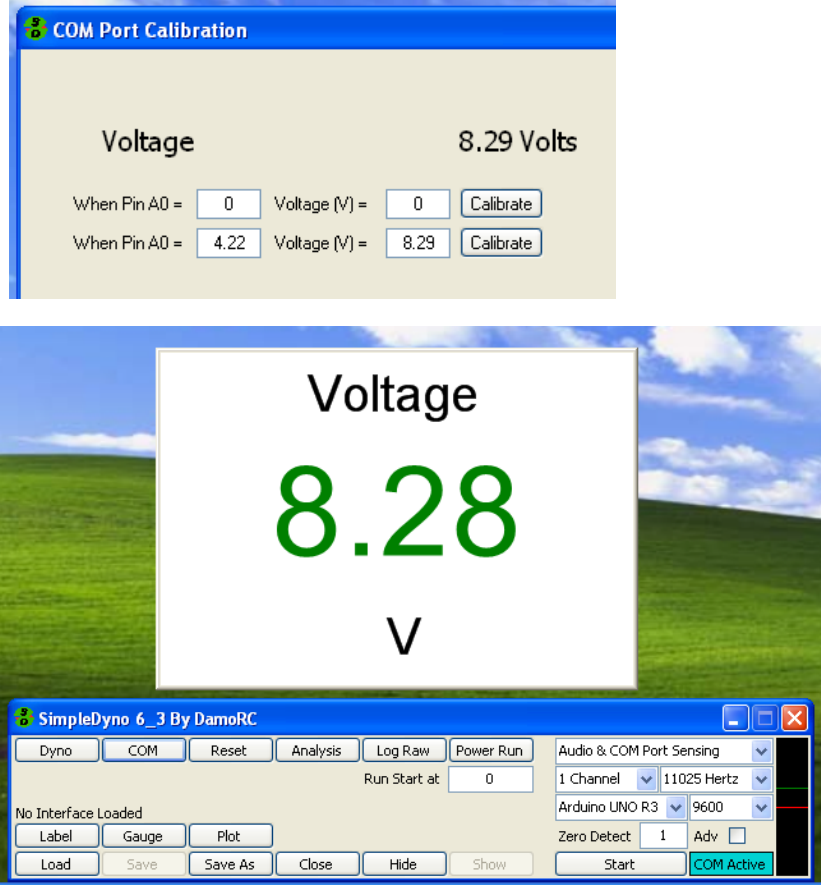821x885 pixels.
Task: Click the Reset button
Action: (x=230, y=750)
